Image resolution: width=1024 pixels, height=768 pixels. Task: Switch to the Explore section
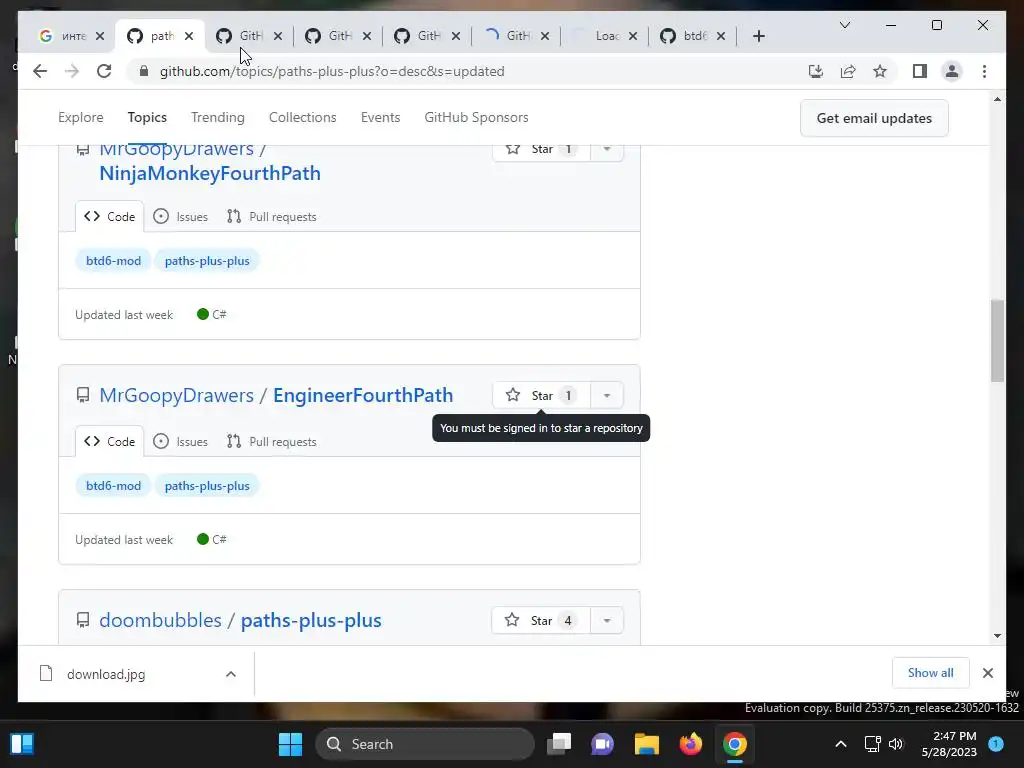tap(80, 118)
